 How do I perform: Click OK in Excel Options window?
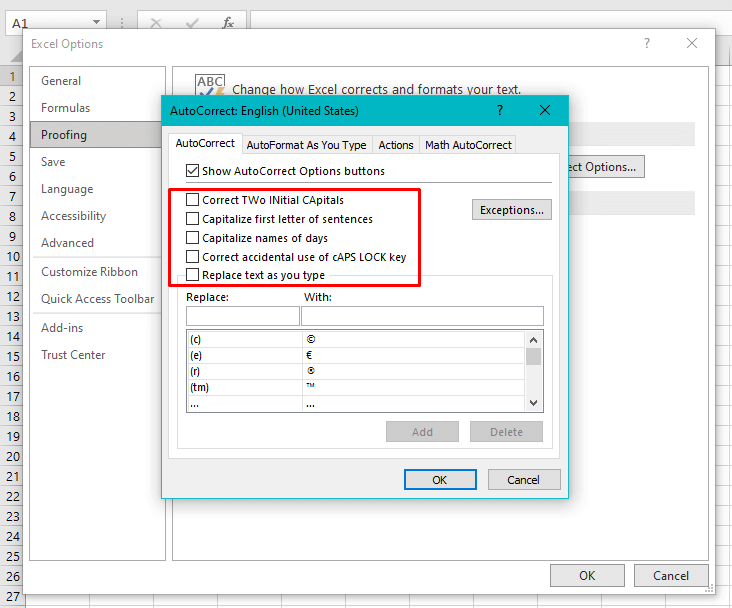(x=587, y=575)
